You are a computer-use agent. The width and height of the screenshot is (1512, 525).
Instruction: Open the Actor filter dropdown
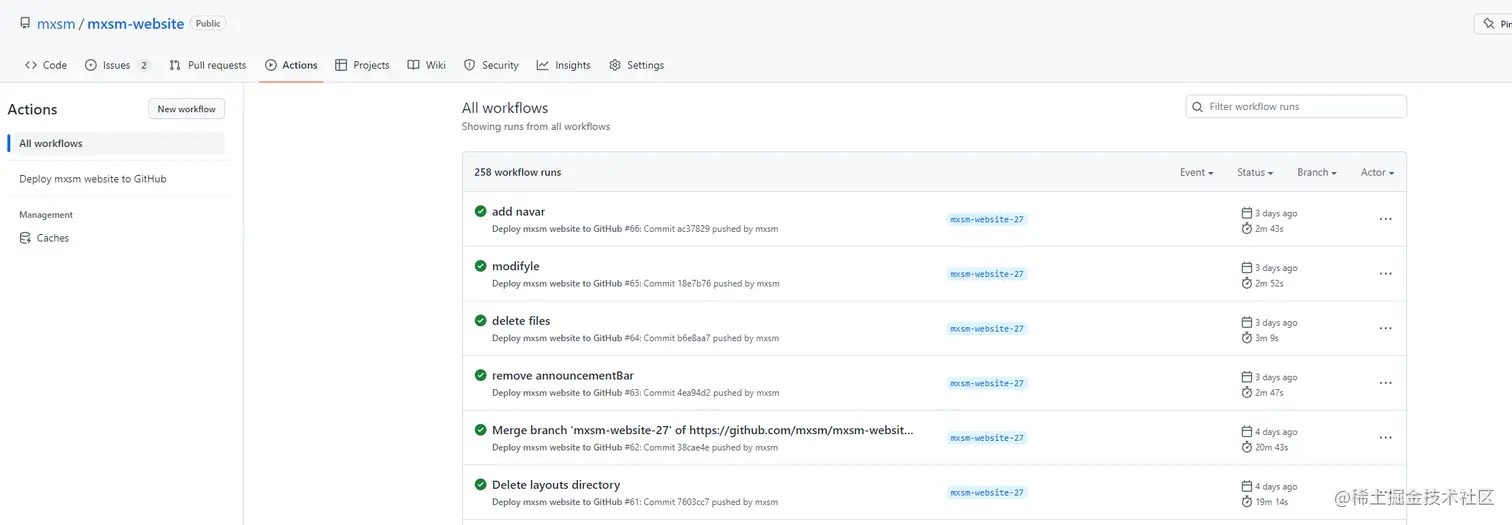1377,172
